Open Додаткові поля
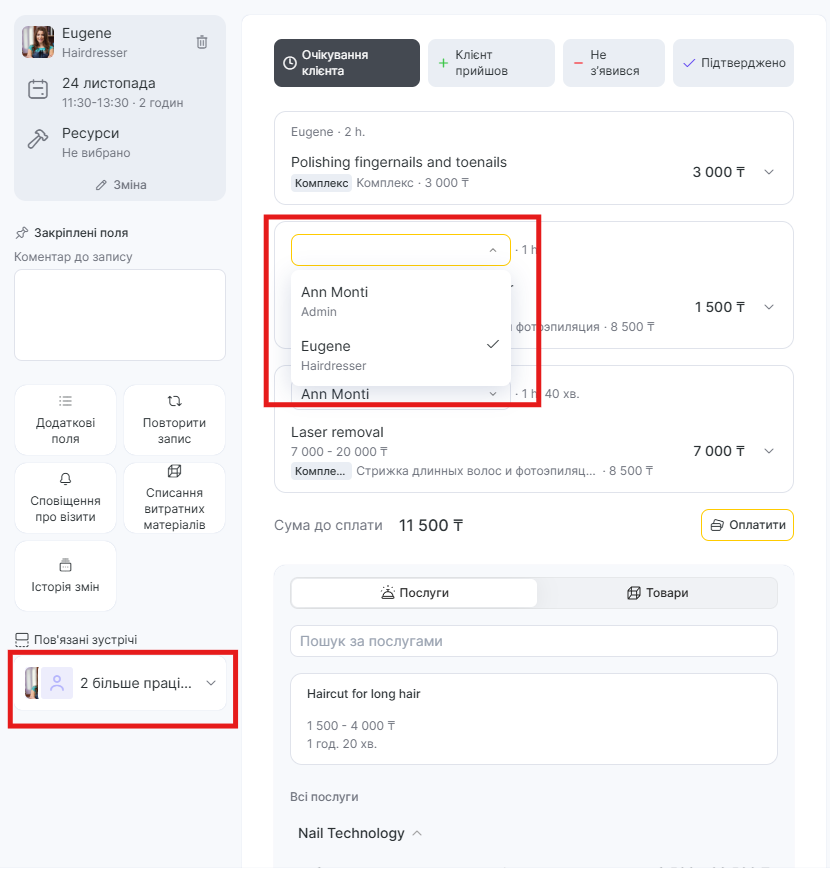 click(x=65, y=420)
